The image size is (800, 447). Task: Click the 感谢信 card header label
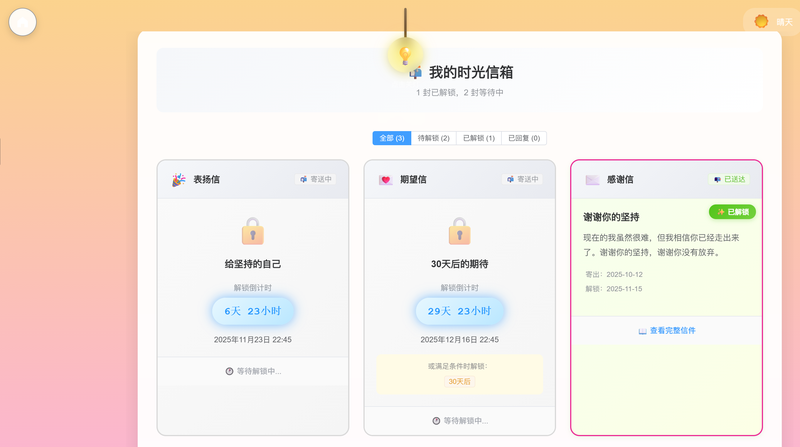tap(620, 180)
